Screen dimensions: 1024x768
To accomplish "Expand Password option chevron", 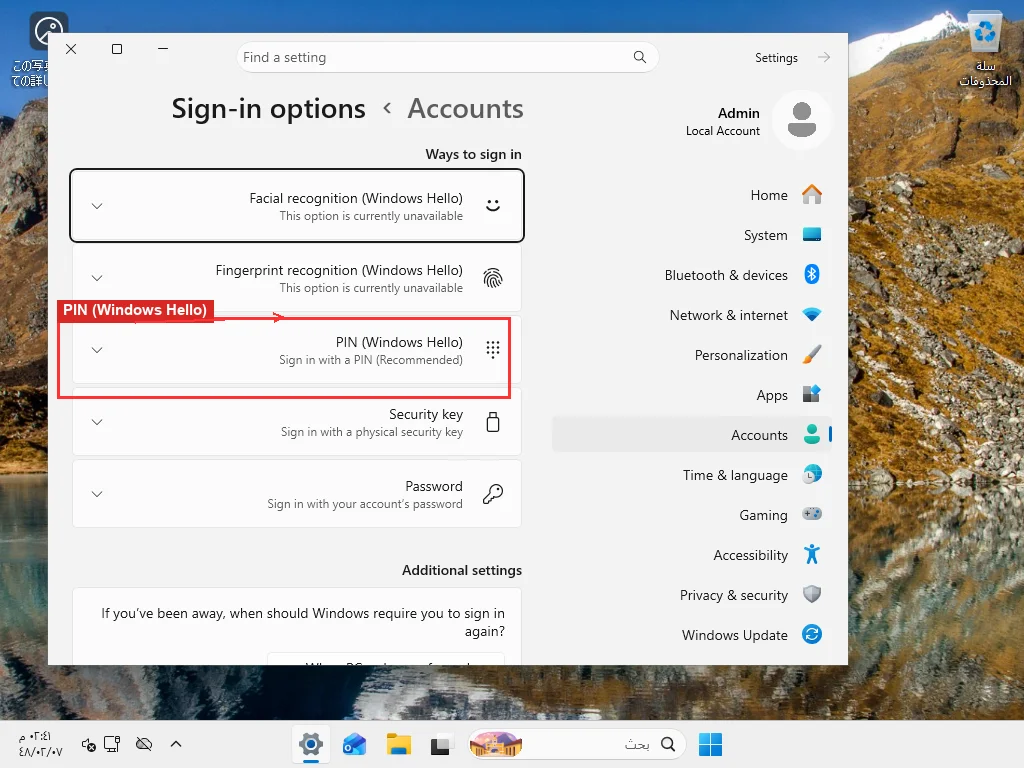I will 97,494.
